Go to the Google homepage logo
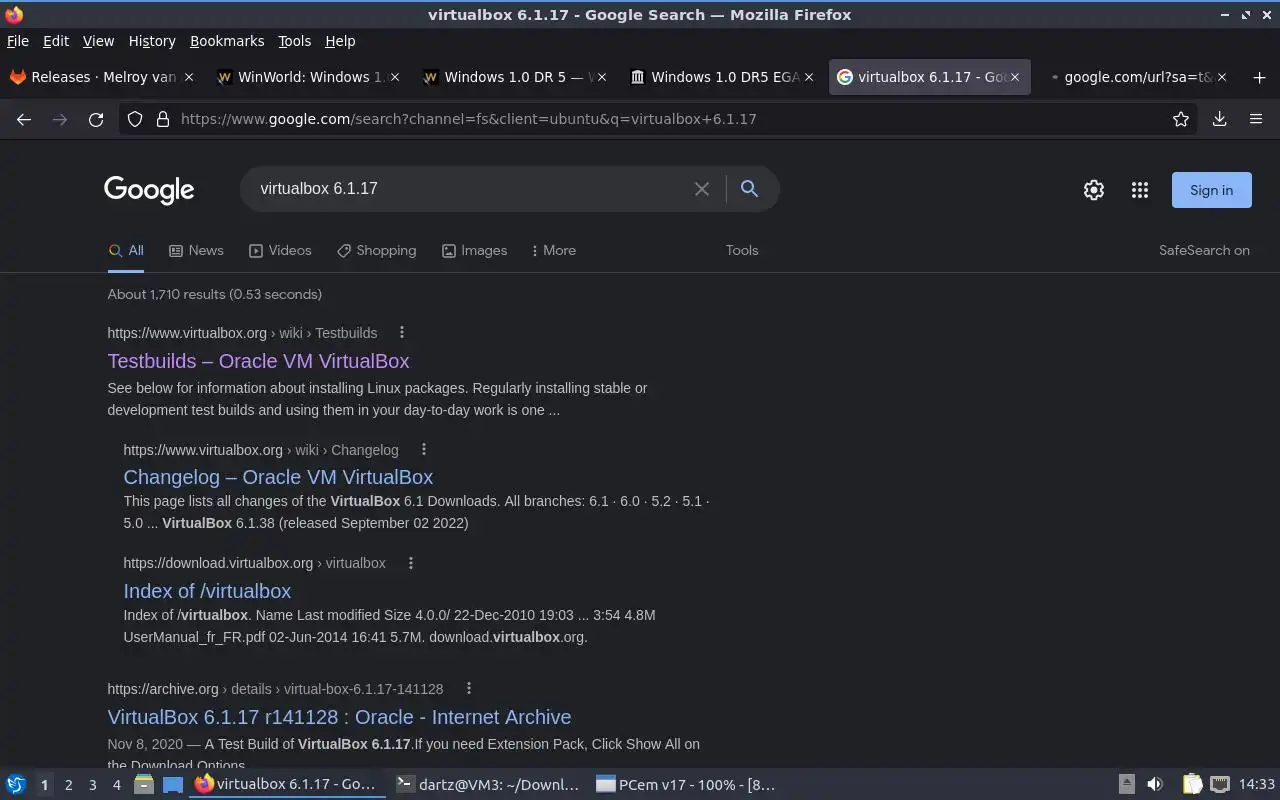1280x800 pixels. click(149, 190)
